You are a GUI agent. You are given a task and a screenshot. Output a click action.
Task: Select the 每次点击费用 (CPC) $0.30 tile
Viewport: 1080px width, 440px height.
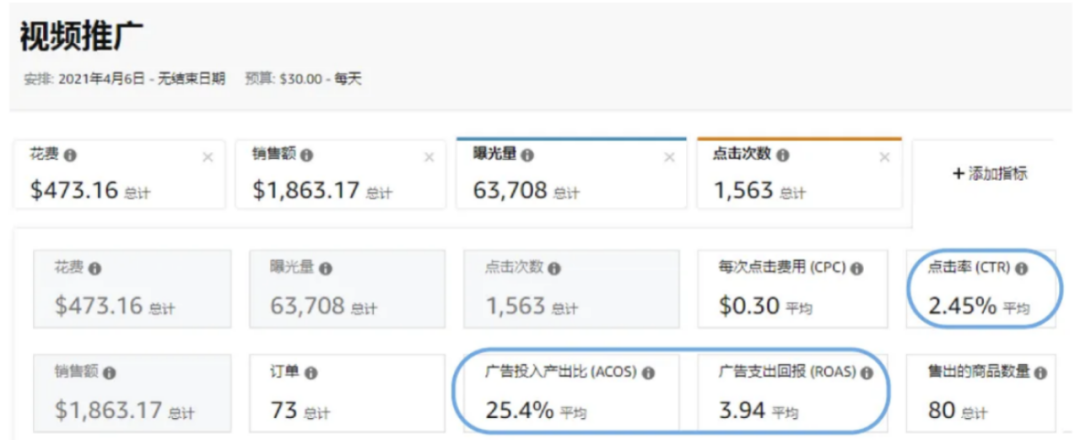793,289
